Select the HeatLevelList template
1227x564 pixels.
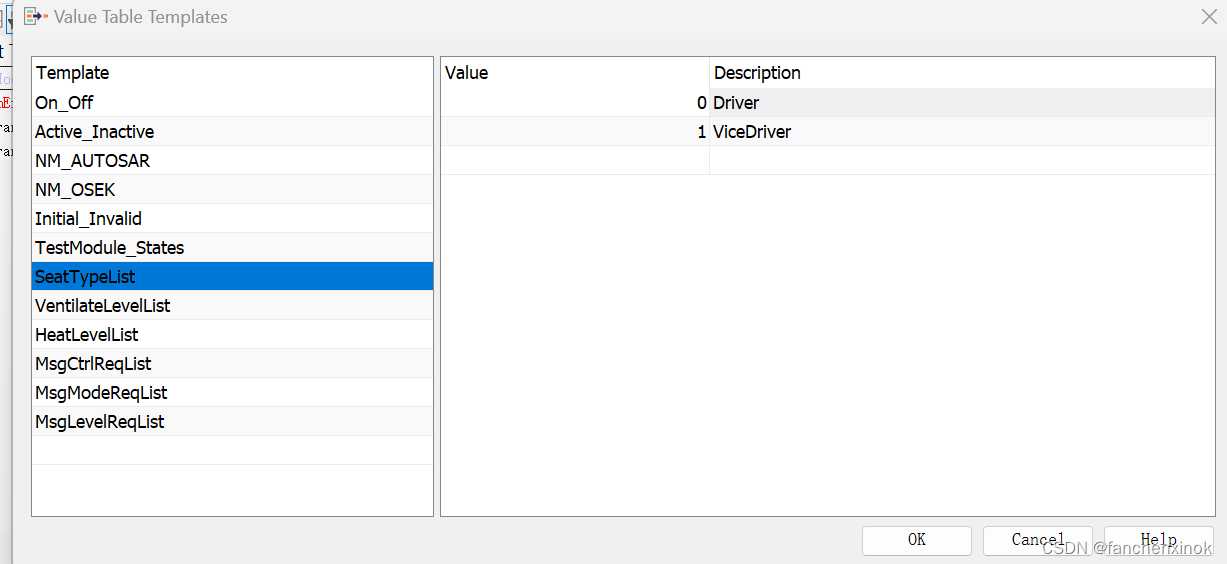[x=233, y=334]
